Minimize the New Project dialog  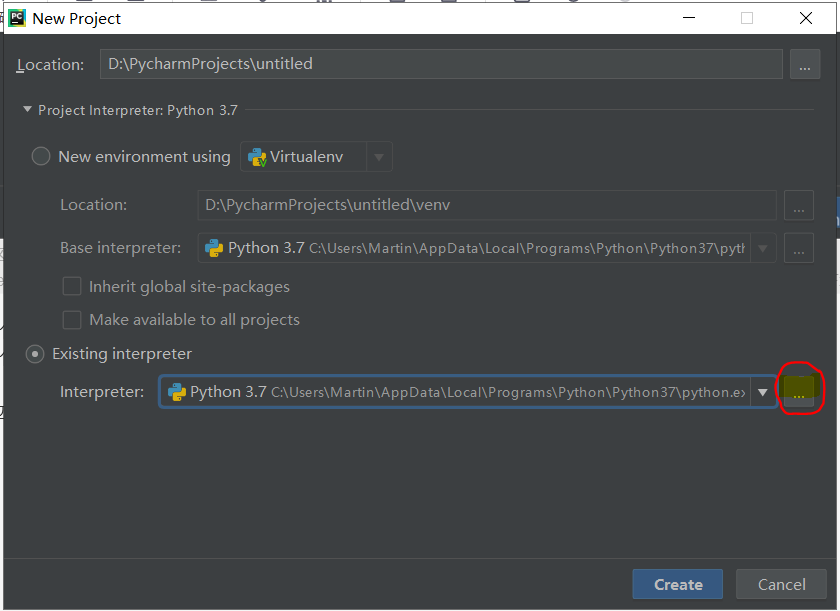tap(689, 18)
